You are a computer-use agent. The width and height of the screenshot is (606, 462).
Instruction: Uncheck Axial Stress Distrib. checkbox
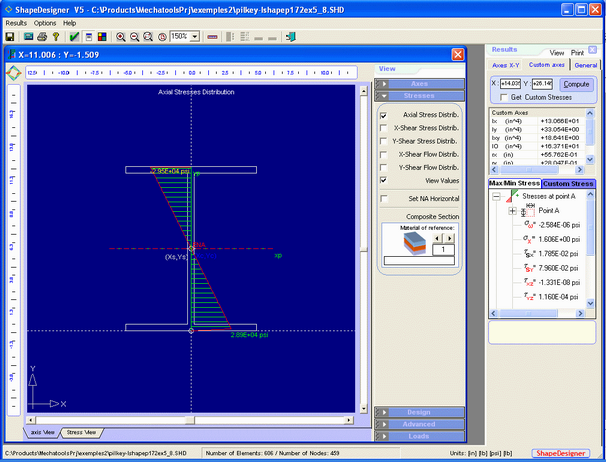tap(383, 115)
